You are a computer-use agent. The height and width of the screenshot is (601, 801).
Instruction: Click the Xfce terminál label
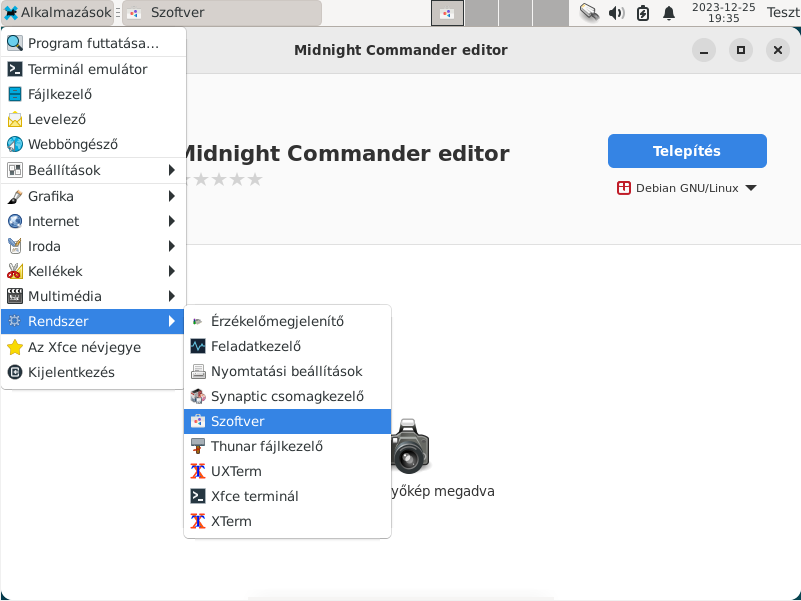[254, 496]
